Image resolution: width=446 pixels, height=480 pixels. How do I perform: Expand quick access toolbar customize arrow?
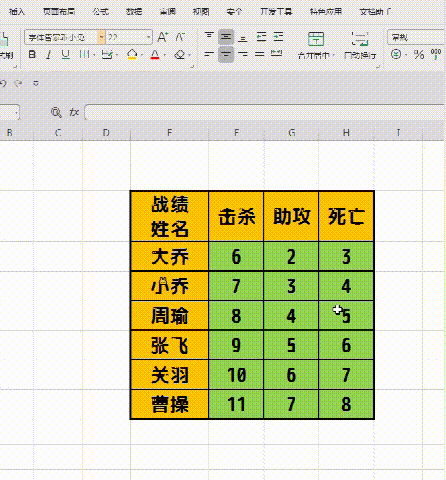[x=36, y=83]
